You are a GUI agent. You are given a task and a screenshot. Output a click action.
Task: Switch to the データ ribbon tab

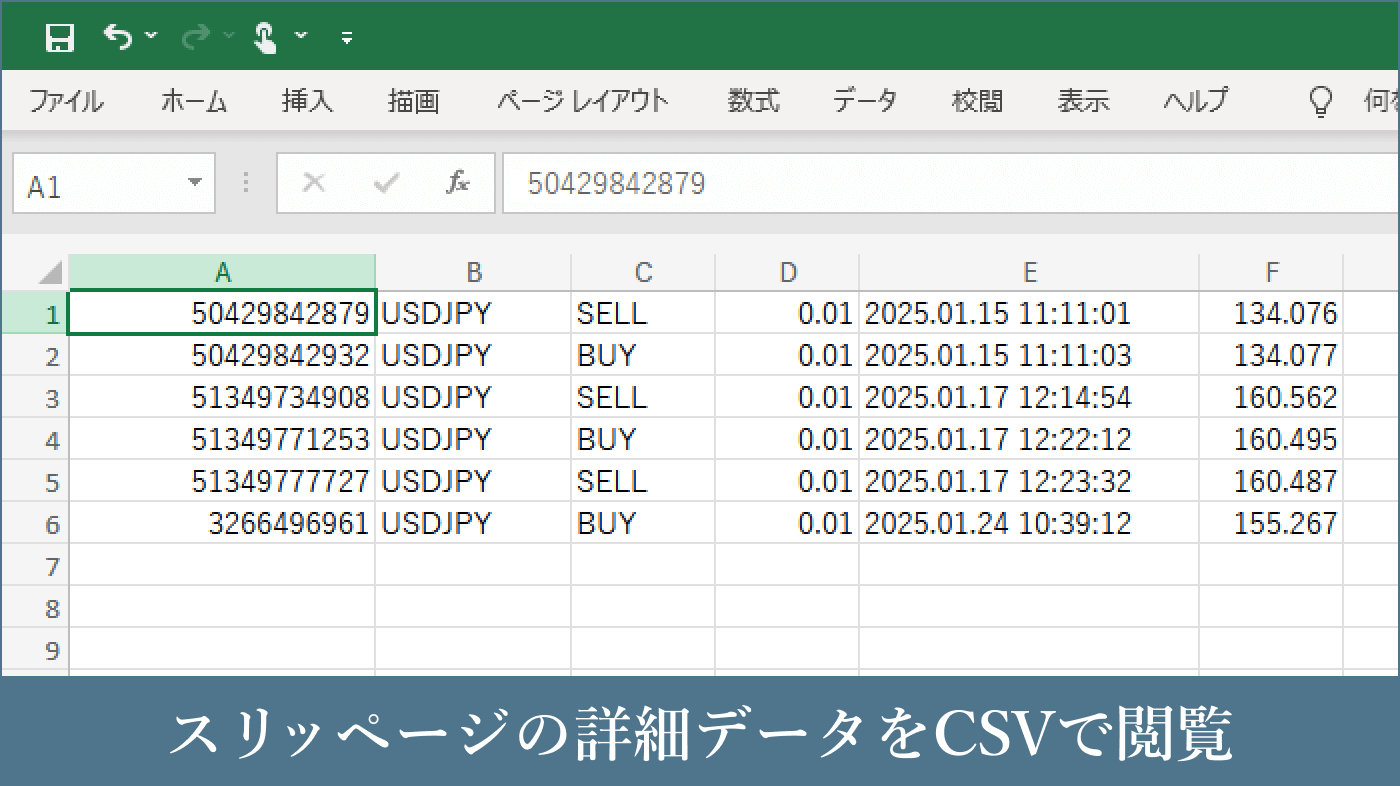point(865,101)
